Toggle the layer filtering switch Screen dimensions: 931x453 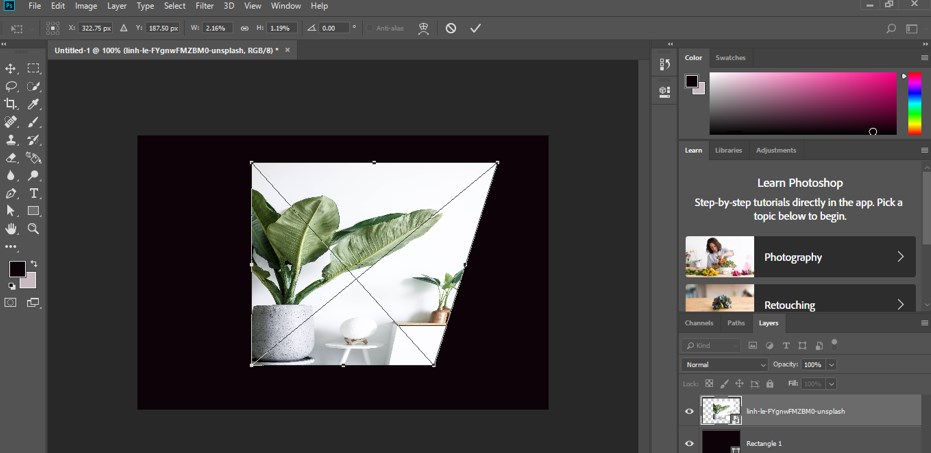click(x=834, y=343)
